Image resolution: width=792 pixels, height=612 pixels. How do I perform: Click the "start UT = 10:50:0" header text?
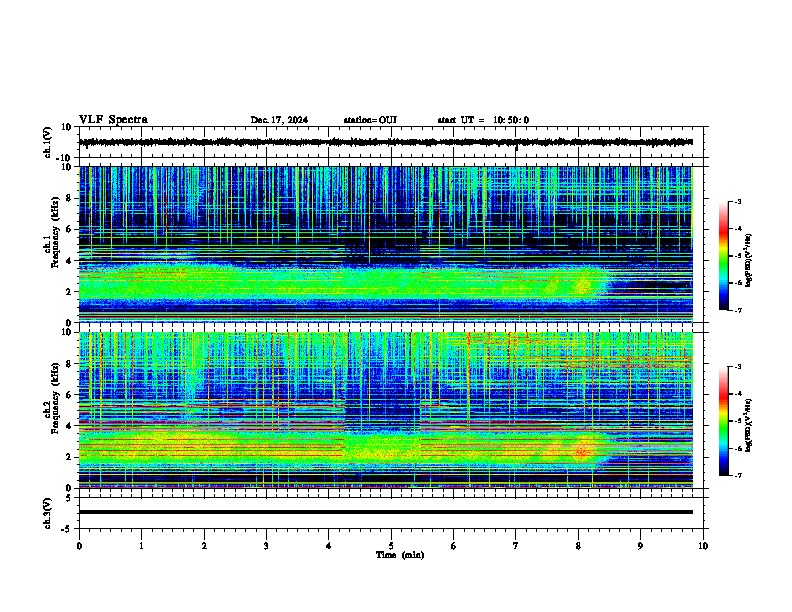(x=483, y=120)
